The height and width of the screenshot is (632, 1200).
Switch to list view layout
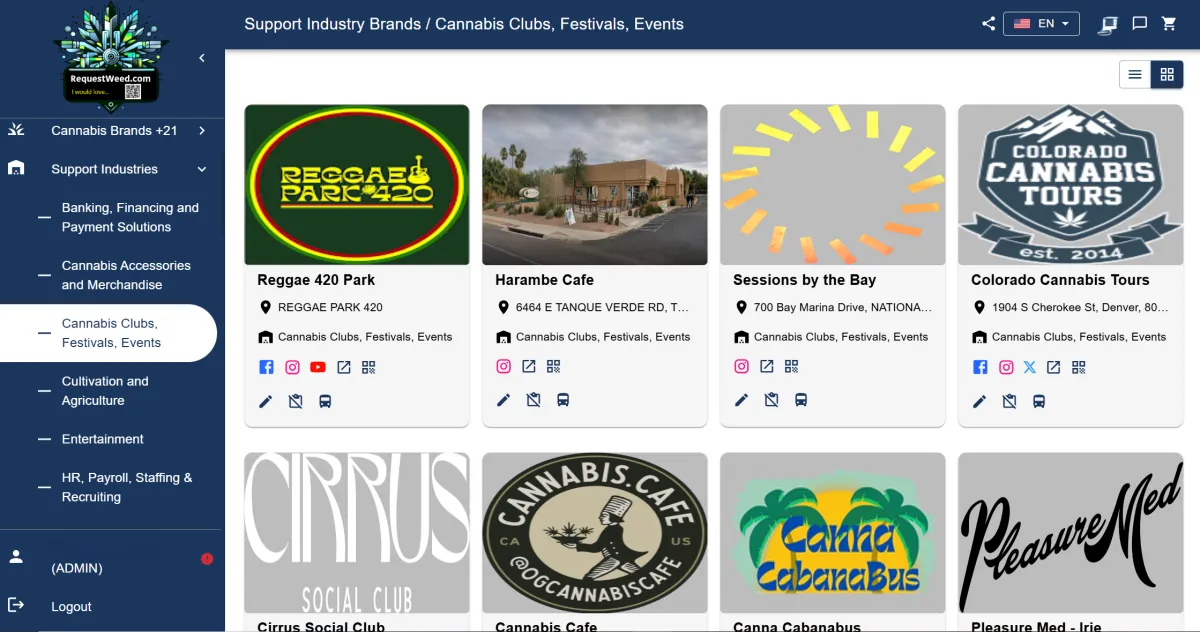click(x=1135, y=74)
